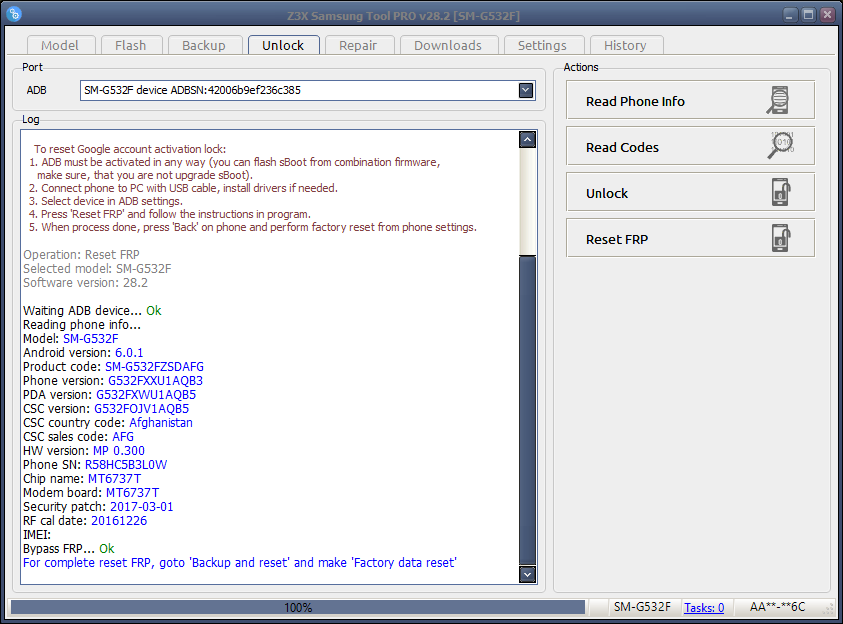The width and height of the screenshot is (843, 624).
Task: Minimize the Z3X Samsung Tool window
Action: tap(789, 15)
